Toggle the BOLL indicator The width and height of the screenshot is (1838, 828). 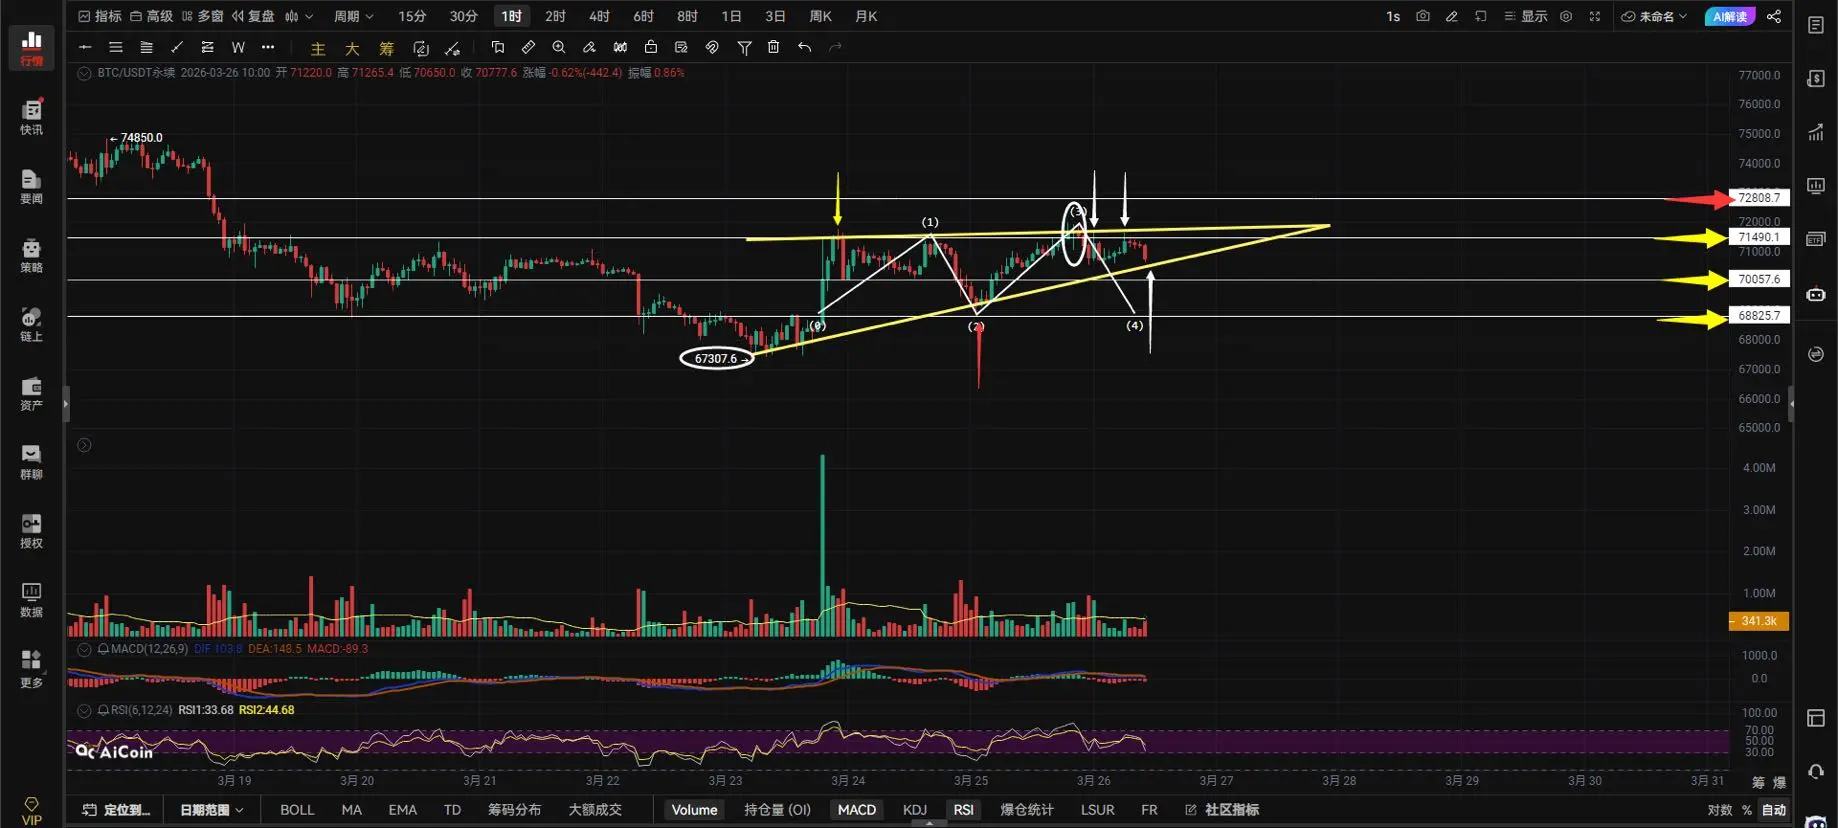point(297,810)
